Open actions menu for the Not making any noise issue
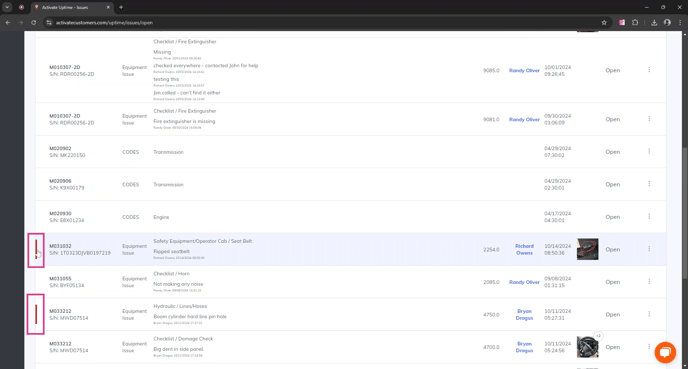The width and height of the screenshot is (688, 369). 649,281
